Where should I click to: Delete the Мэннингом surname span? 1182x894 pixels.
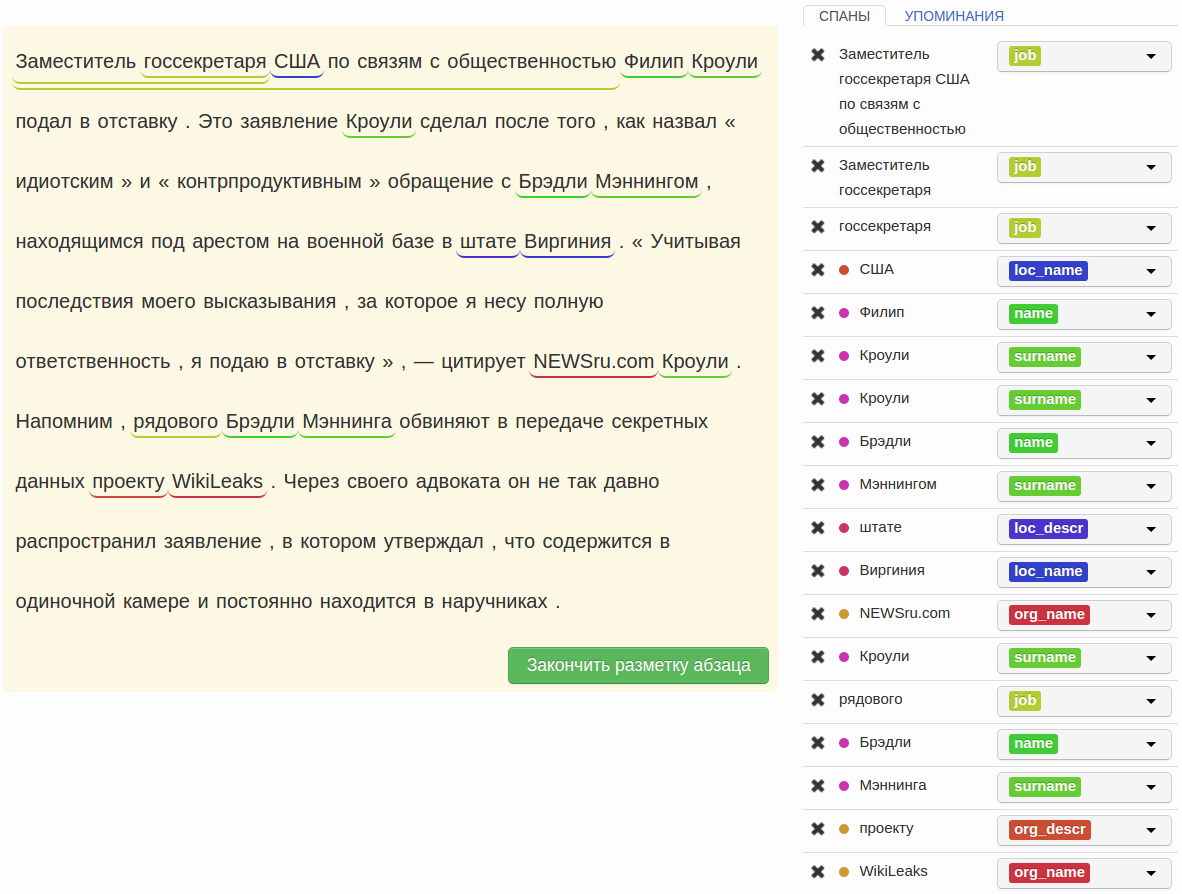pyautogui.click(x=817, y=485)
